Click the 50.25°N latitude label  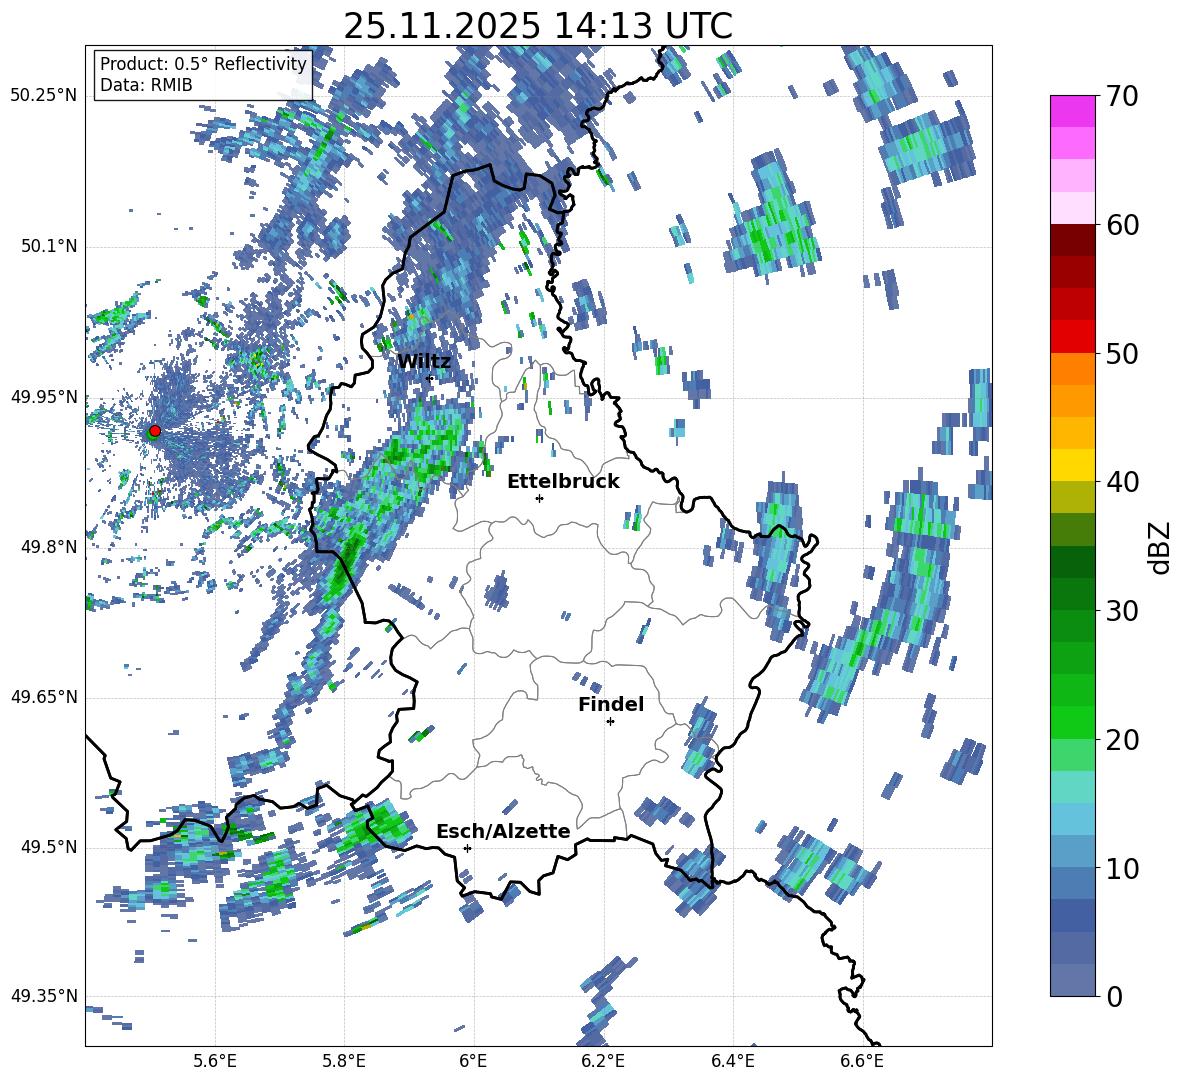coord(44,96)
